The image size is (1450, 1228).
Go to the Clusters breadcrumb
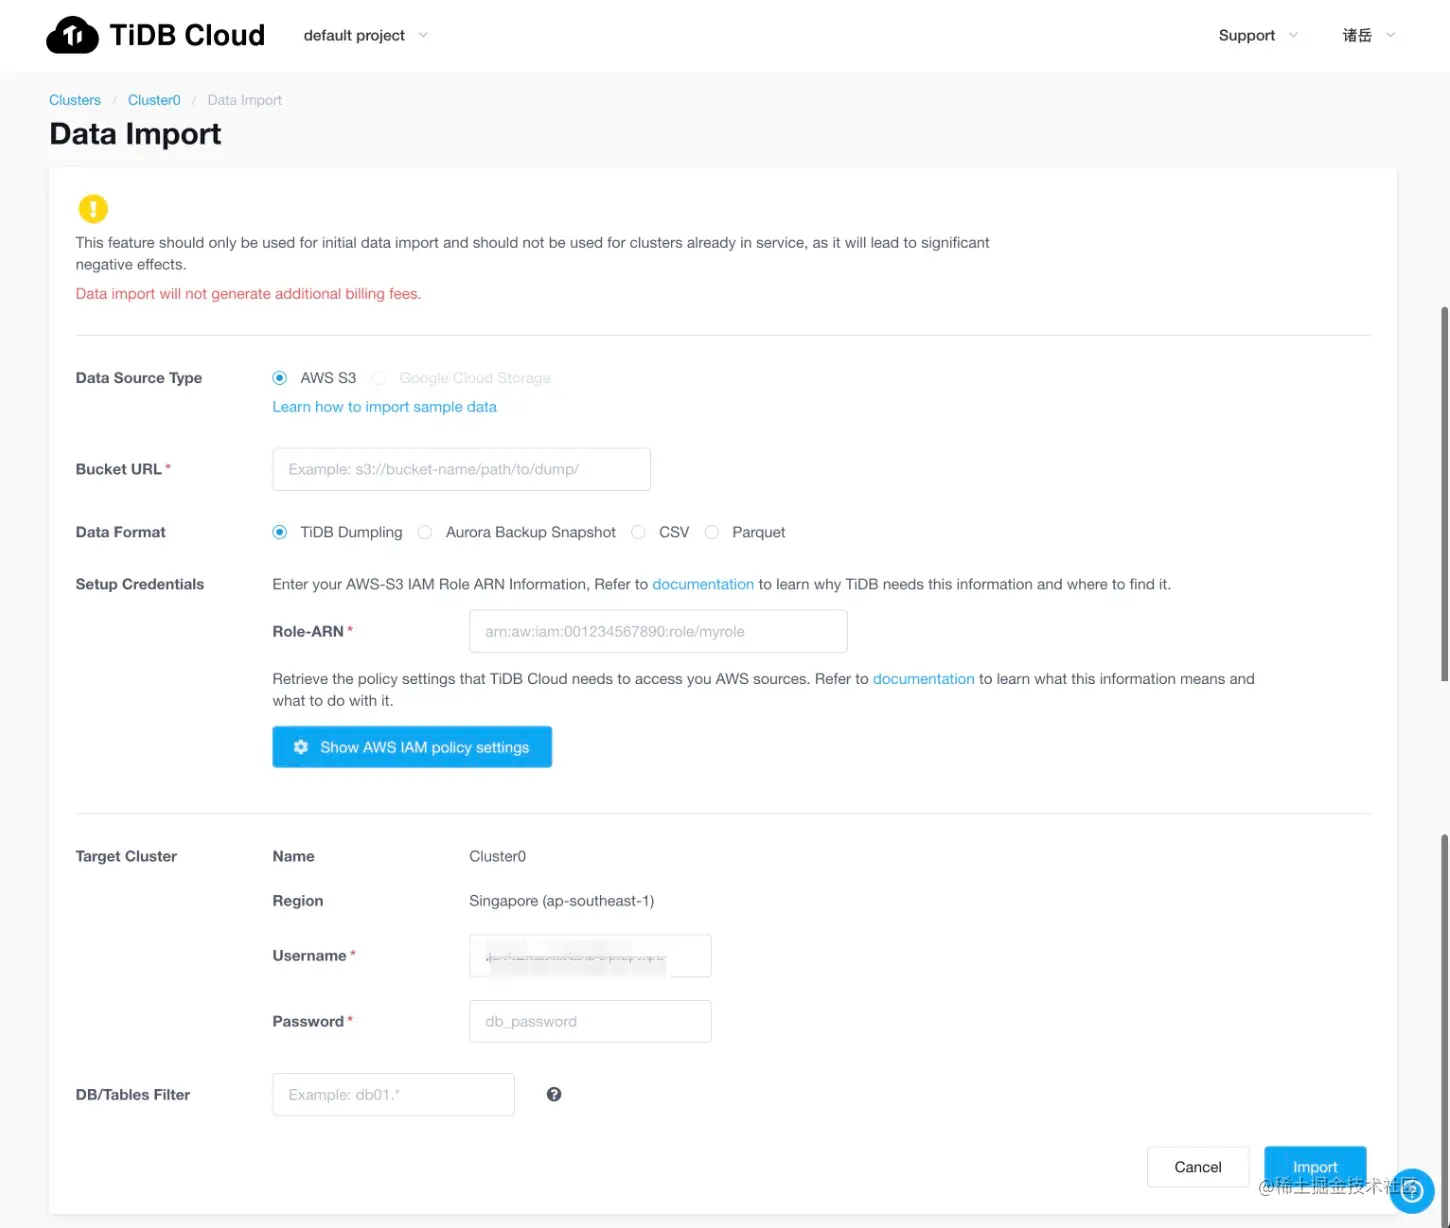pyautogui.click(x=75, y=100)
